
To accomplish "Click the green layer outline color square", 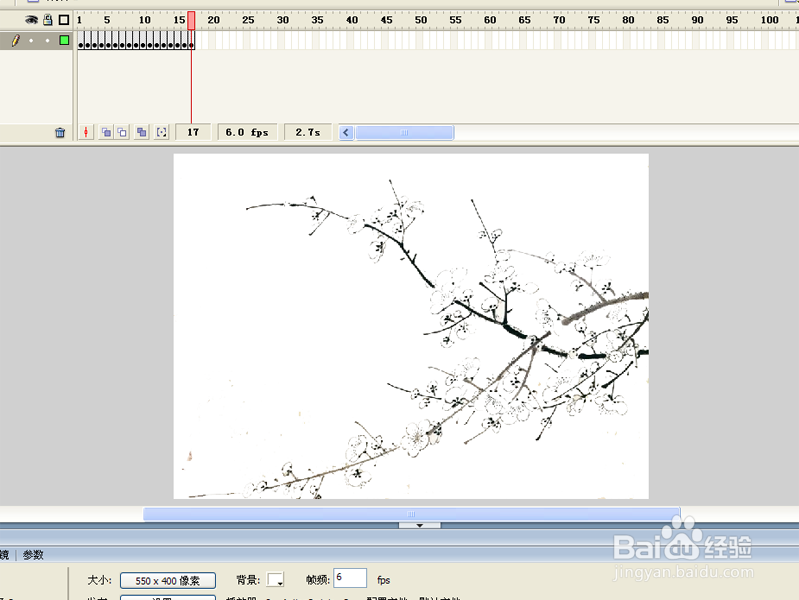I will (x=64, y=40).
